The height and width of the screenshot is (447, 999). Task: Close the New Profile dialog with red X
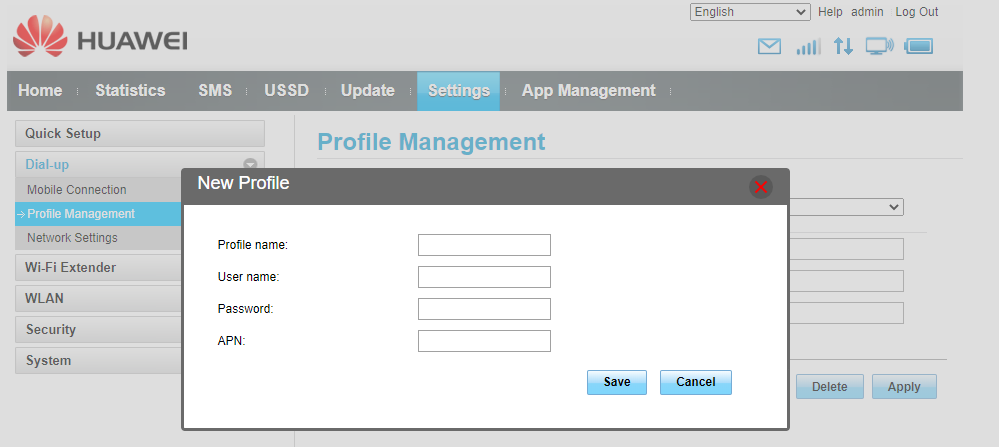[760, 187]
